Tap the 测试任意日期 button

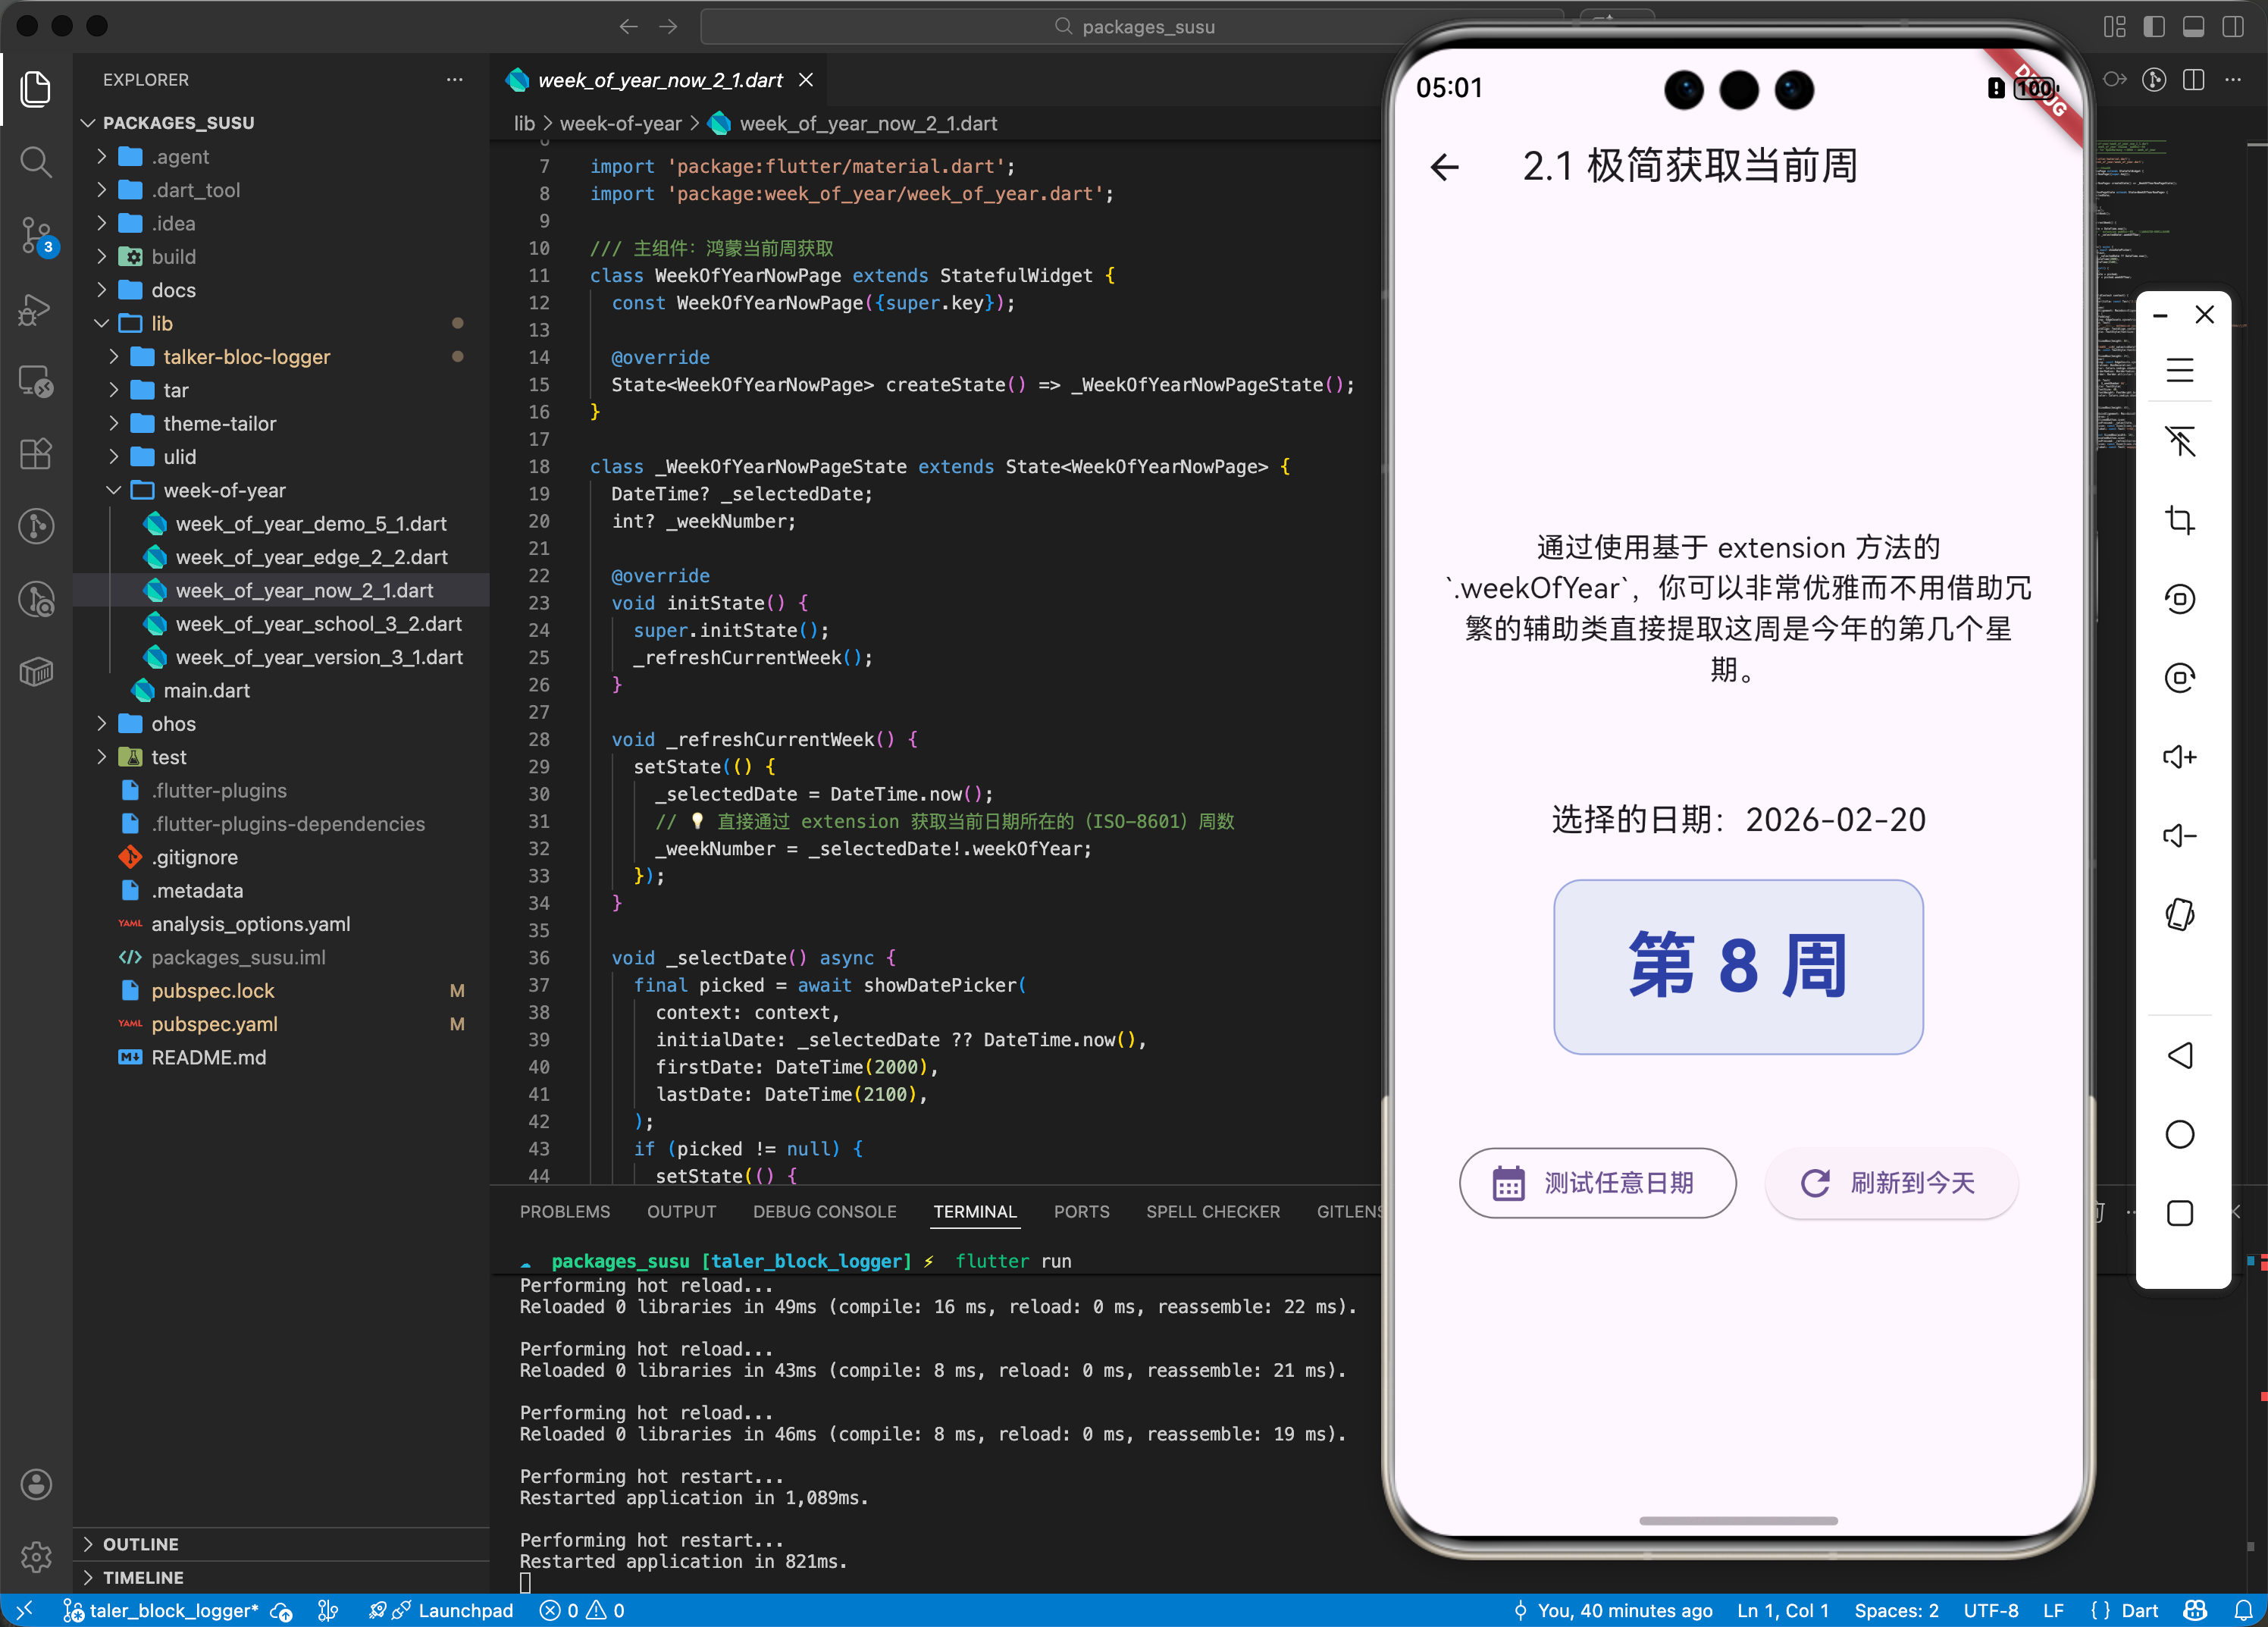(x=1597, y=1183)
